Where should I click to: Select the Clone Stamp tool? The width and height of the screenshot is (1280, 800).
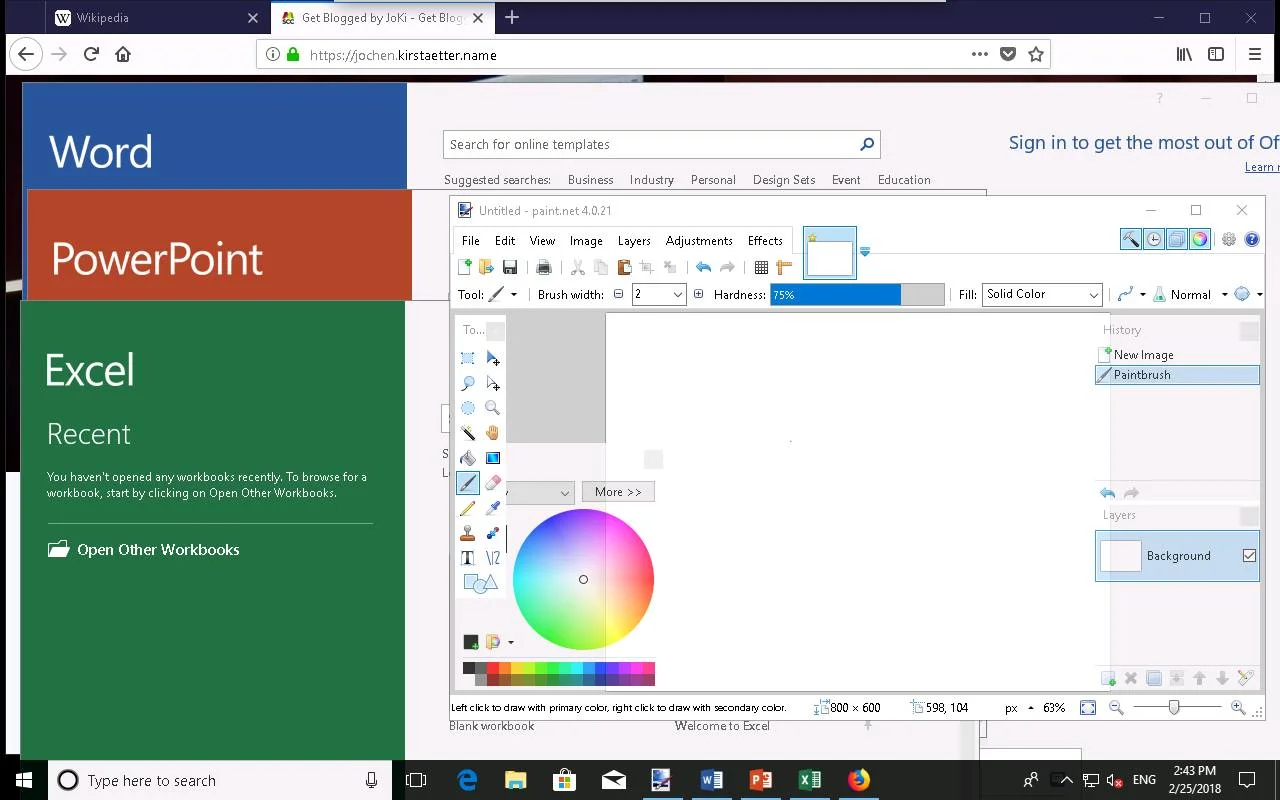[467, 533]
